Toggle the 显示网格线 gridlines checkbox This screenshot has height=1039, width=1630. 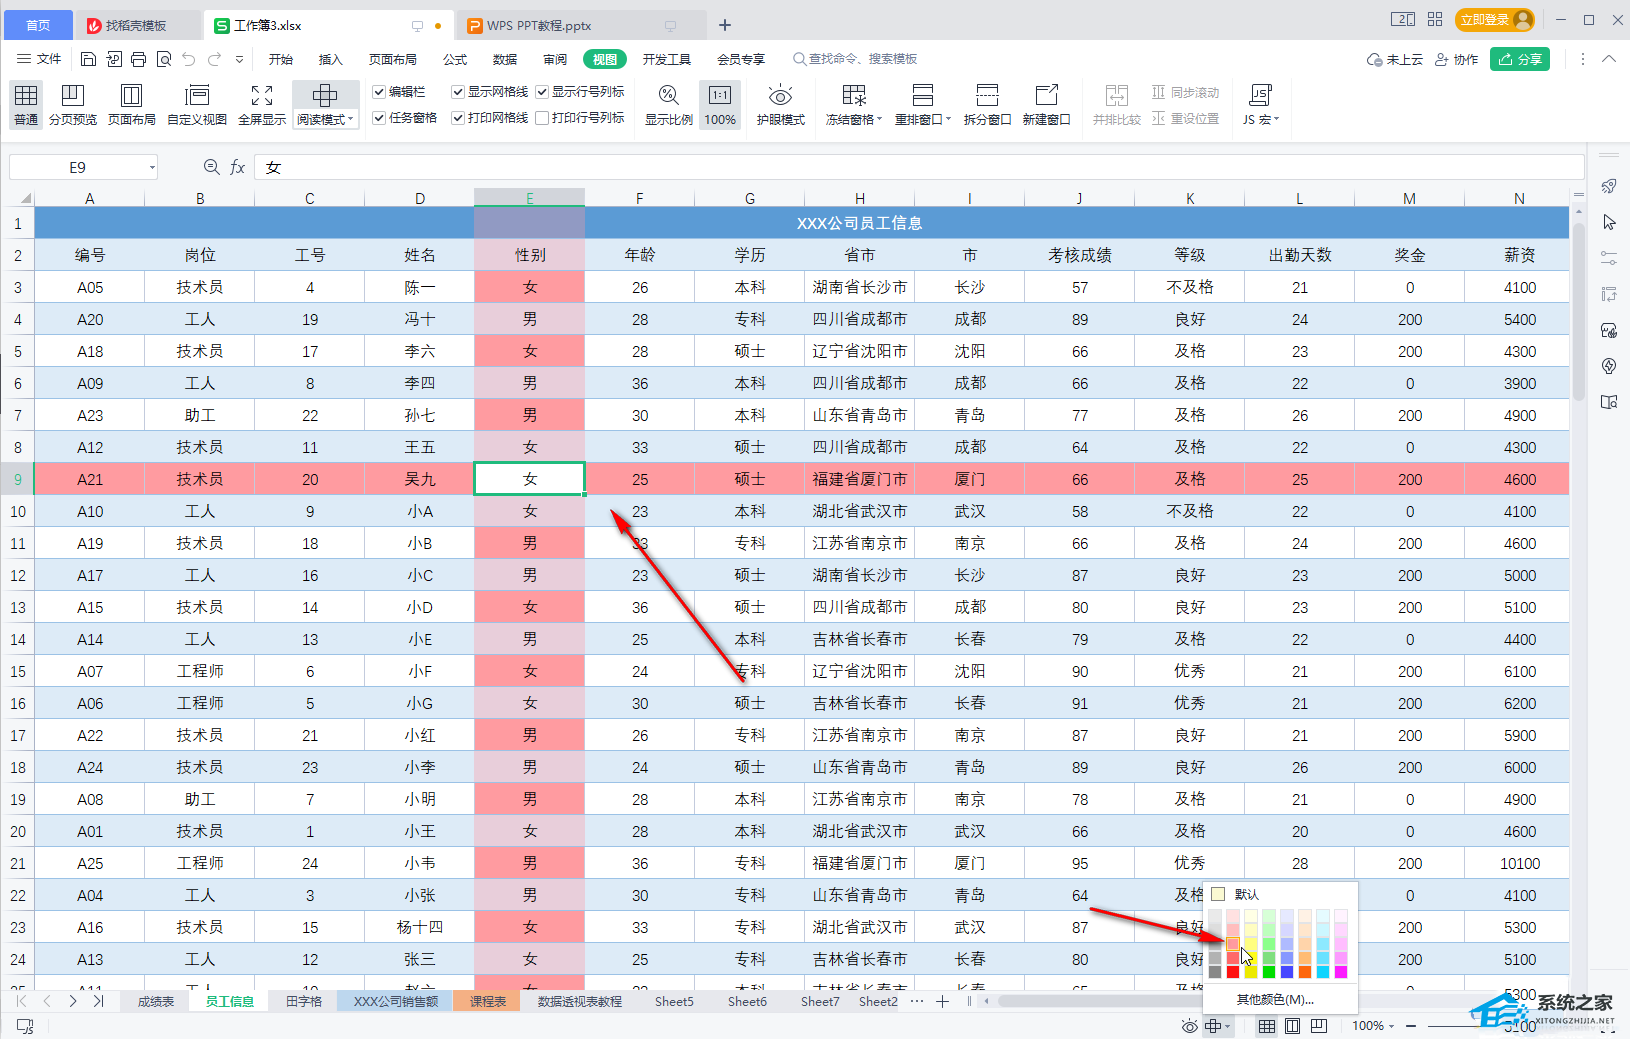point(458,92)
